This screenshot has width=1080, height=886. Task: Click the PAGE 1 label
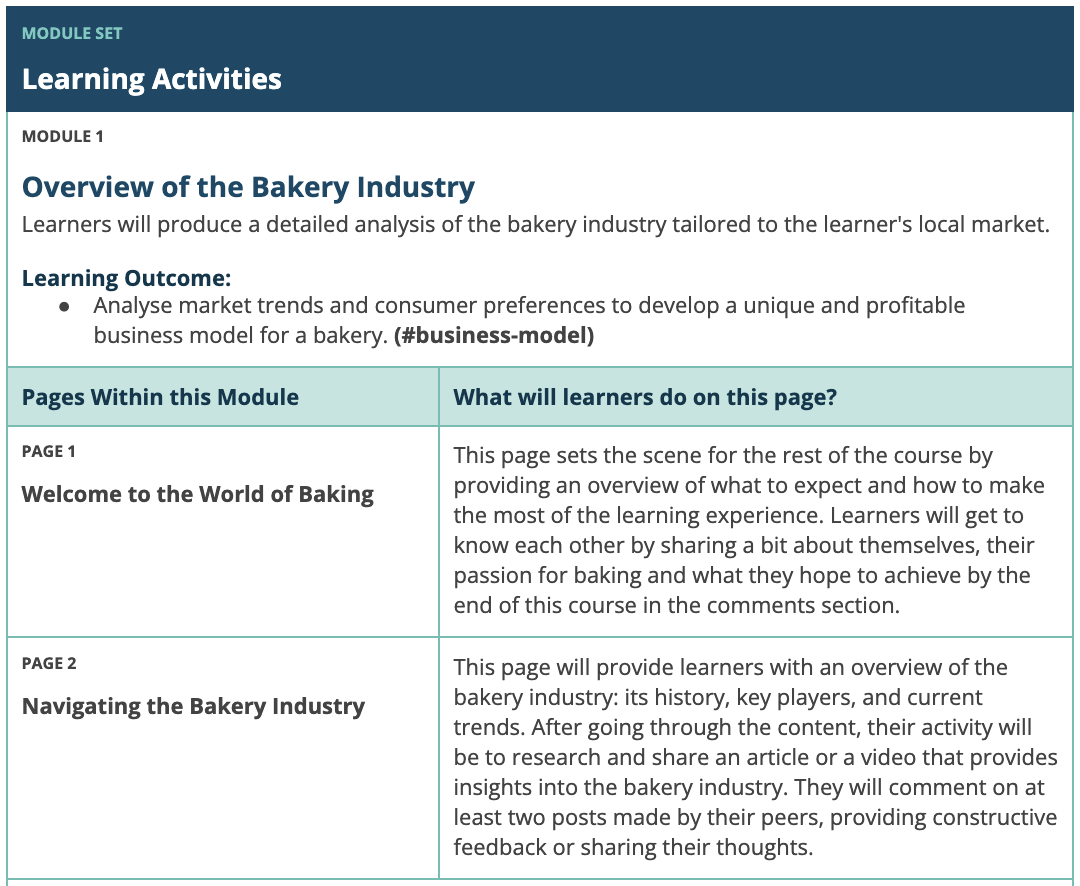[x=49, y=451]
